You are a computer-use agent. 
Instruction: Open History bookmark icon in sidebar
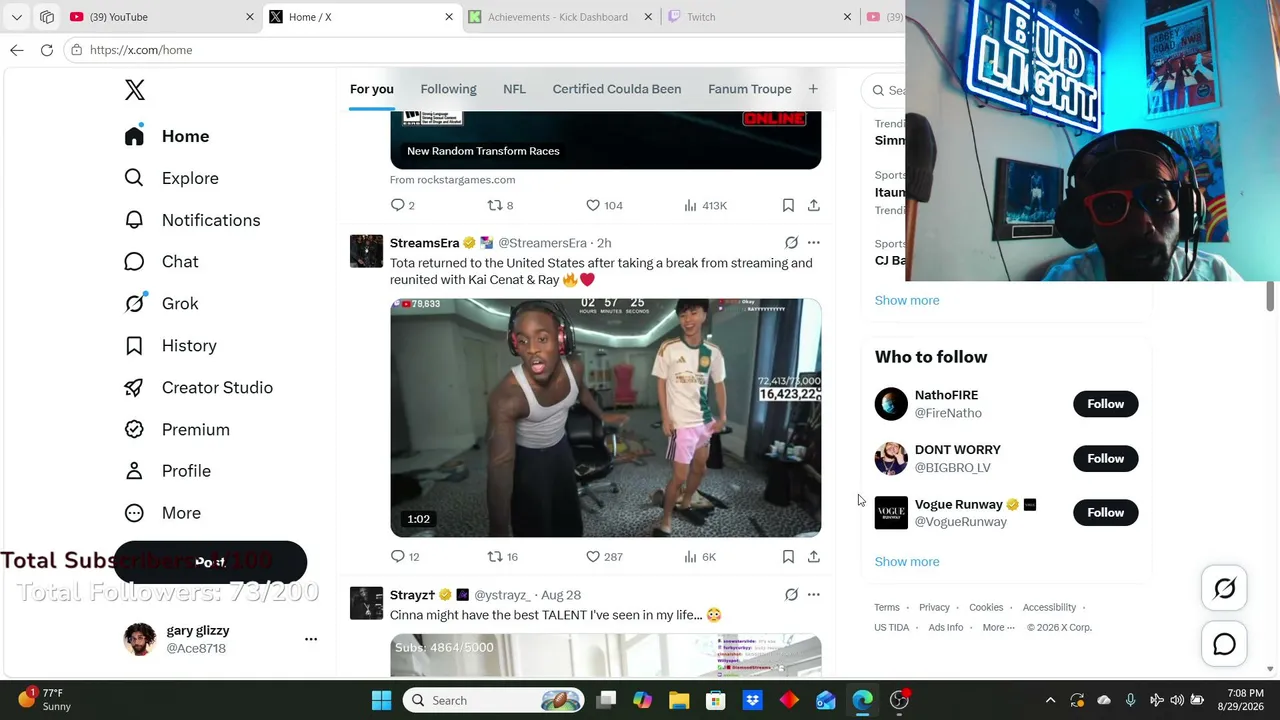pos(134,346)
